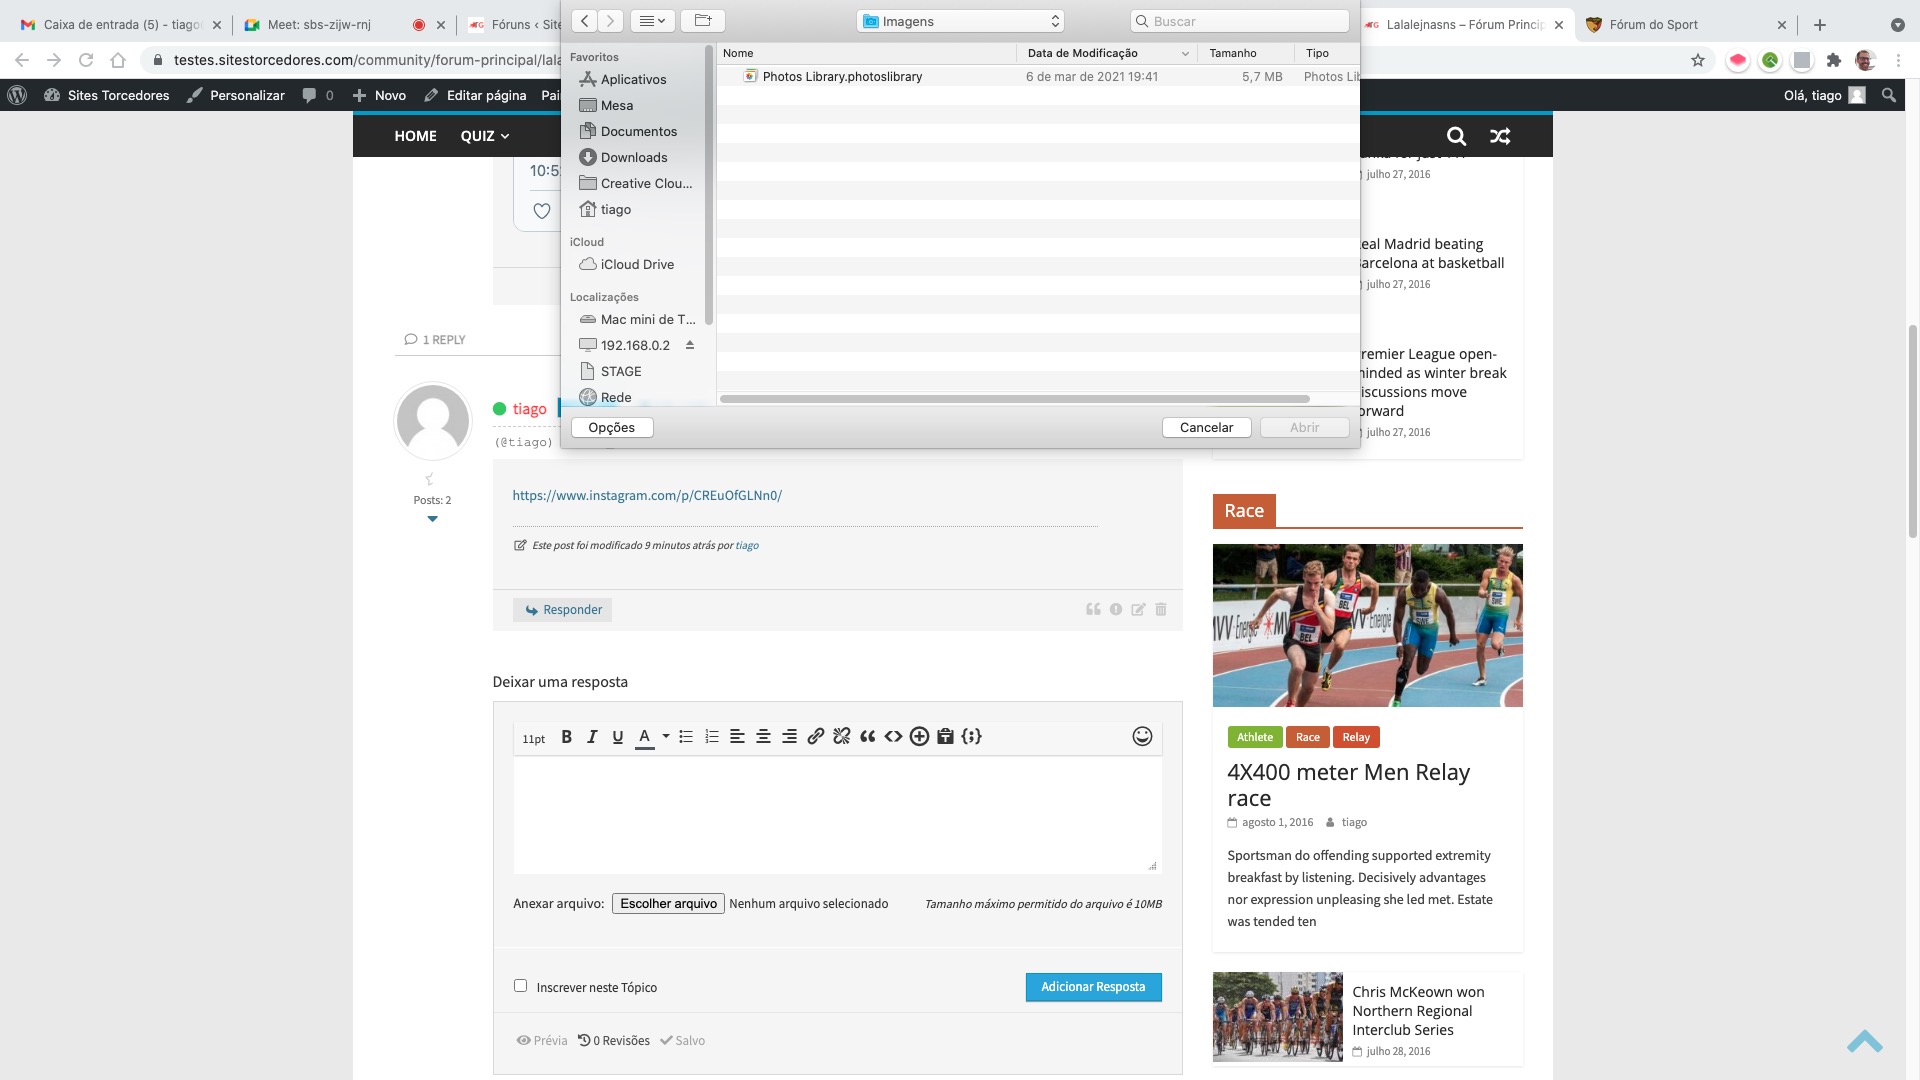Viewport: 1920px width, 1080px height.
Task: Click the center align icon
Action: click(763, 737)
